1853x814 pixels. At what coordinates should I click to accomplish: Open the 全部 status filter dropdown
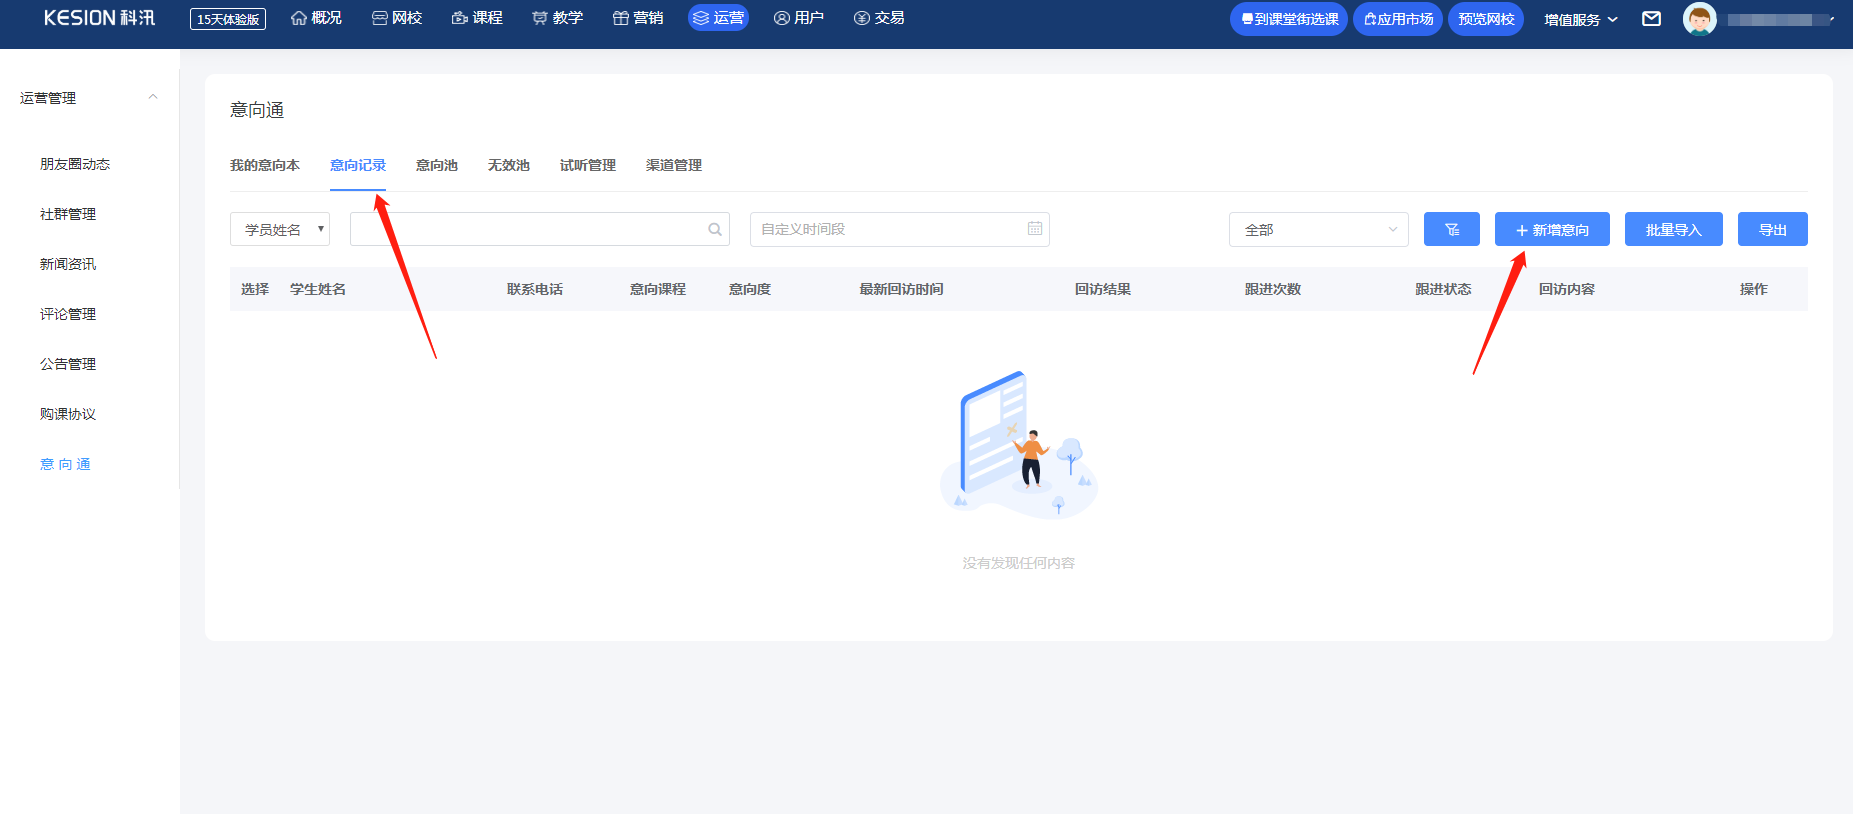(x=1319, y=229)
